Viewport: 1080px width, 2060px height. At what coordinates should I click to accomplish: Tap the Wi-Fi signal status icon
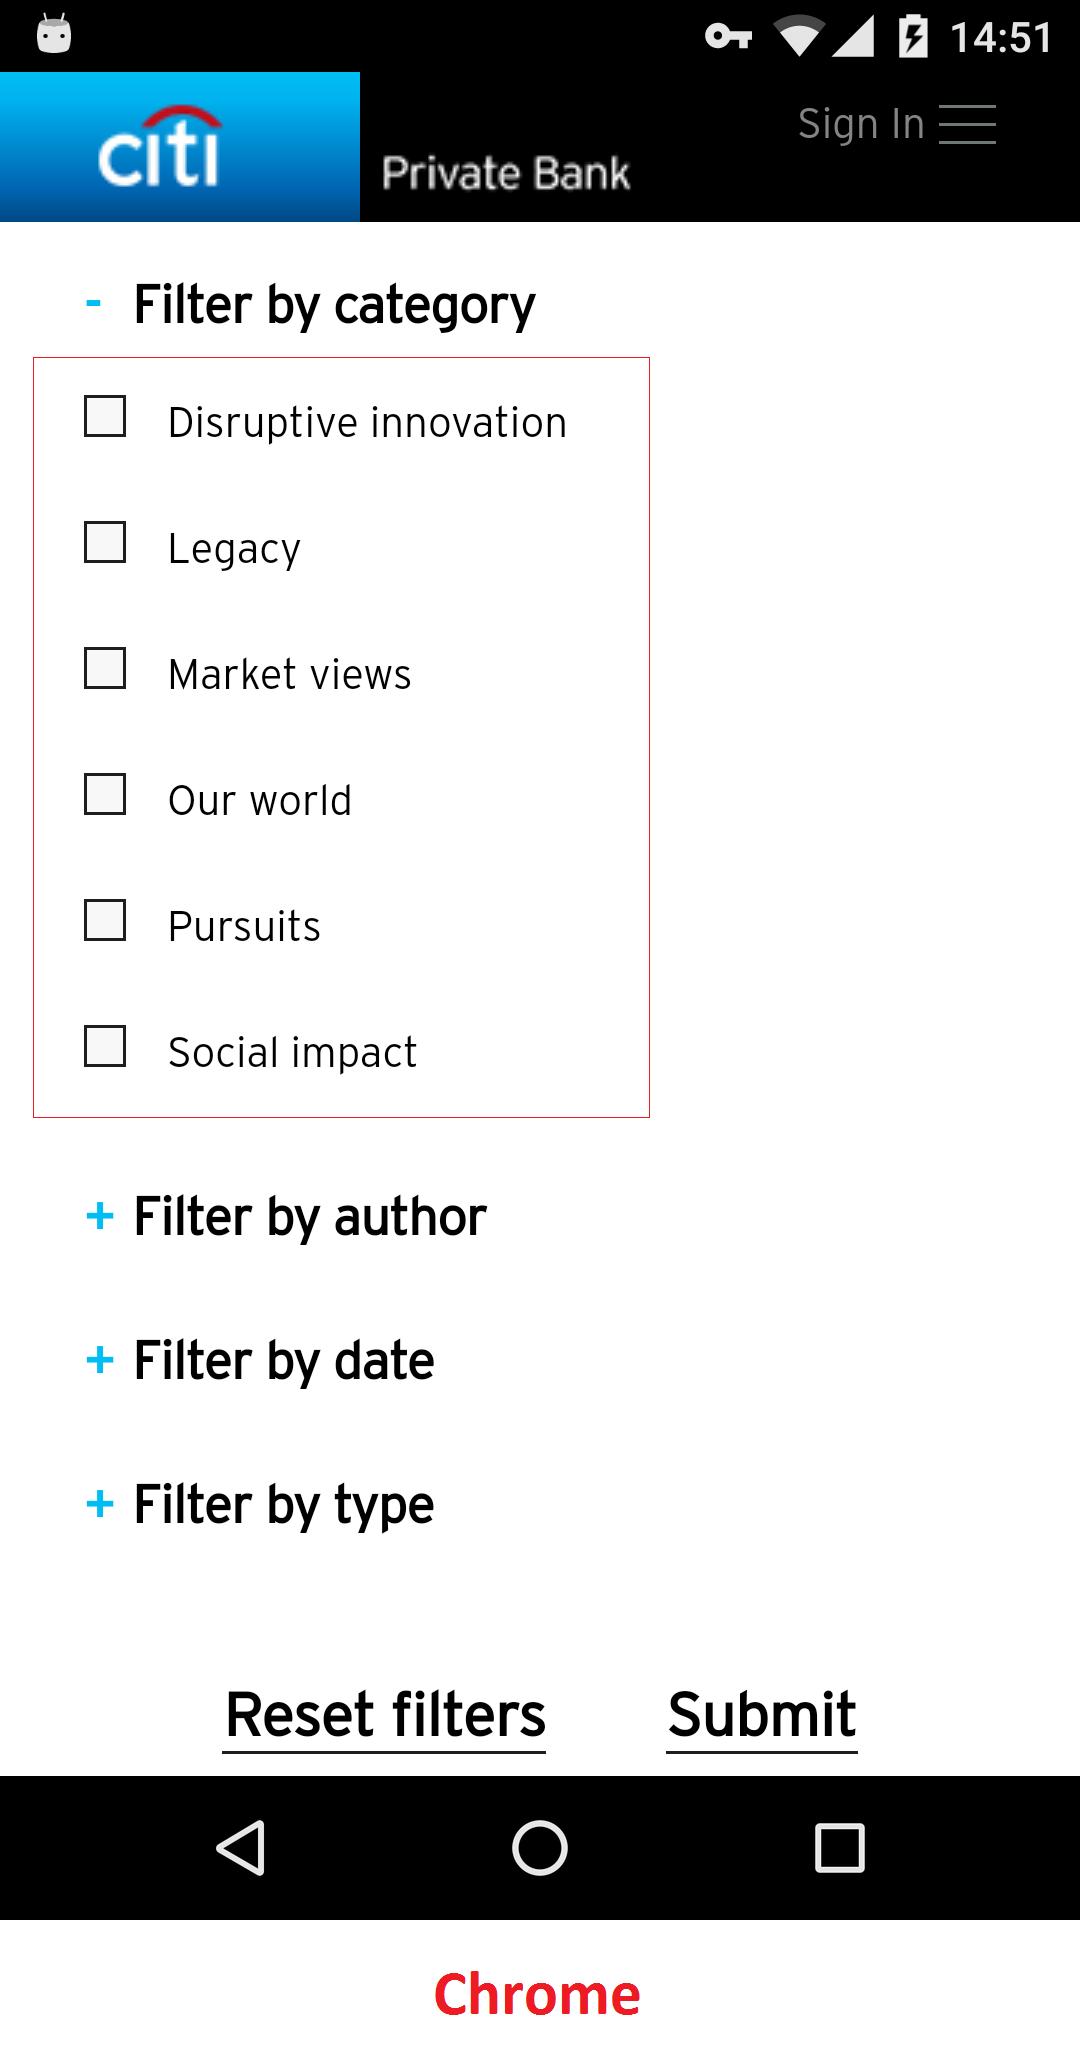pyautogui.click(x=798, y=37)
